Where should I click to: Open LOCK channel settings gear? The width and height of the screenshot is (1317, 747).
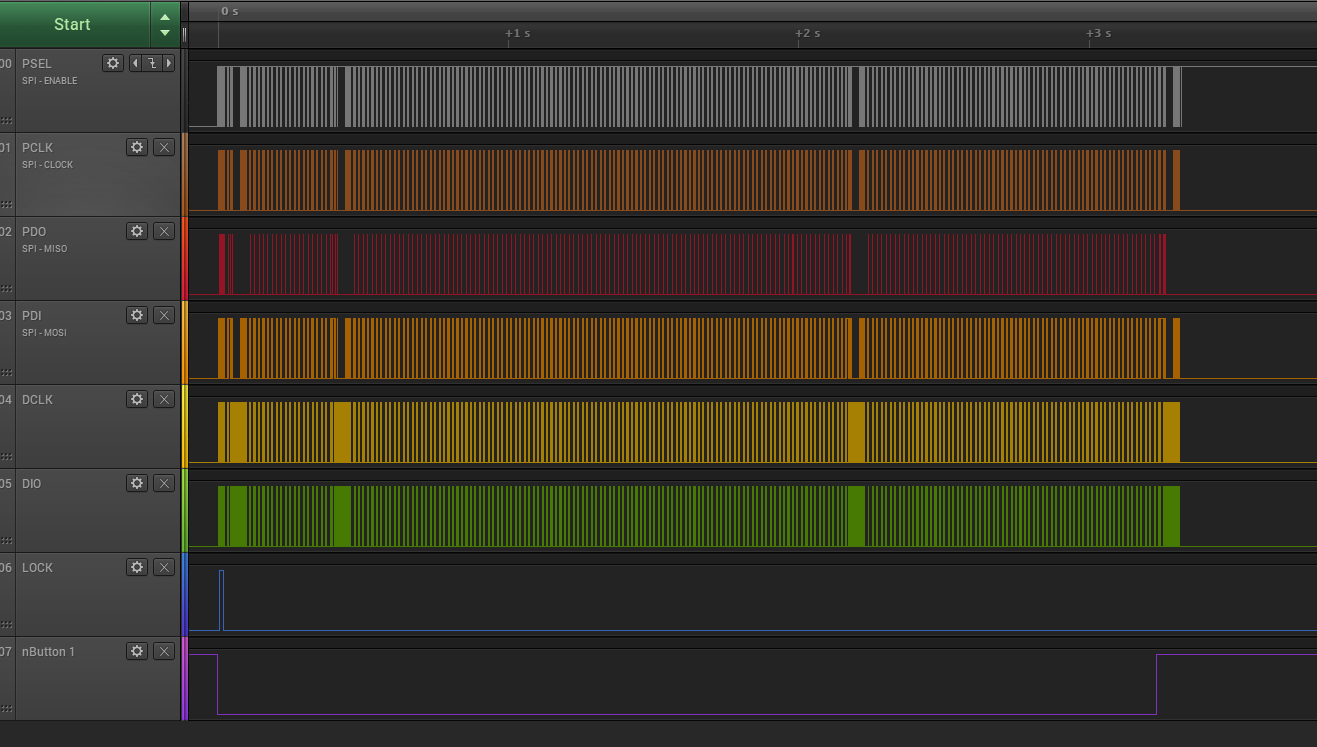click(137, 567)
